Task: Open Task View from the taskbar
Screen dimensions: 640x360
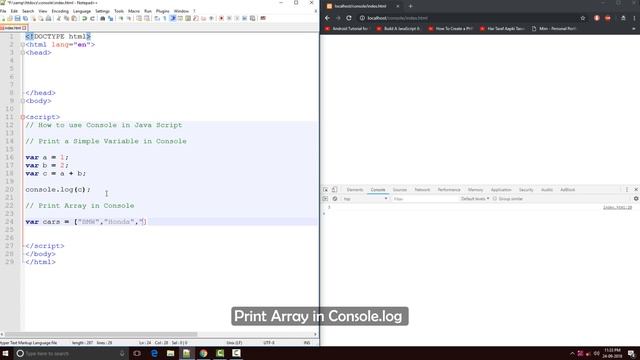Action: coord(137,353)
